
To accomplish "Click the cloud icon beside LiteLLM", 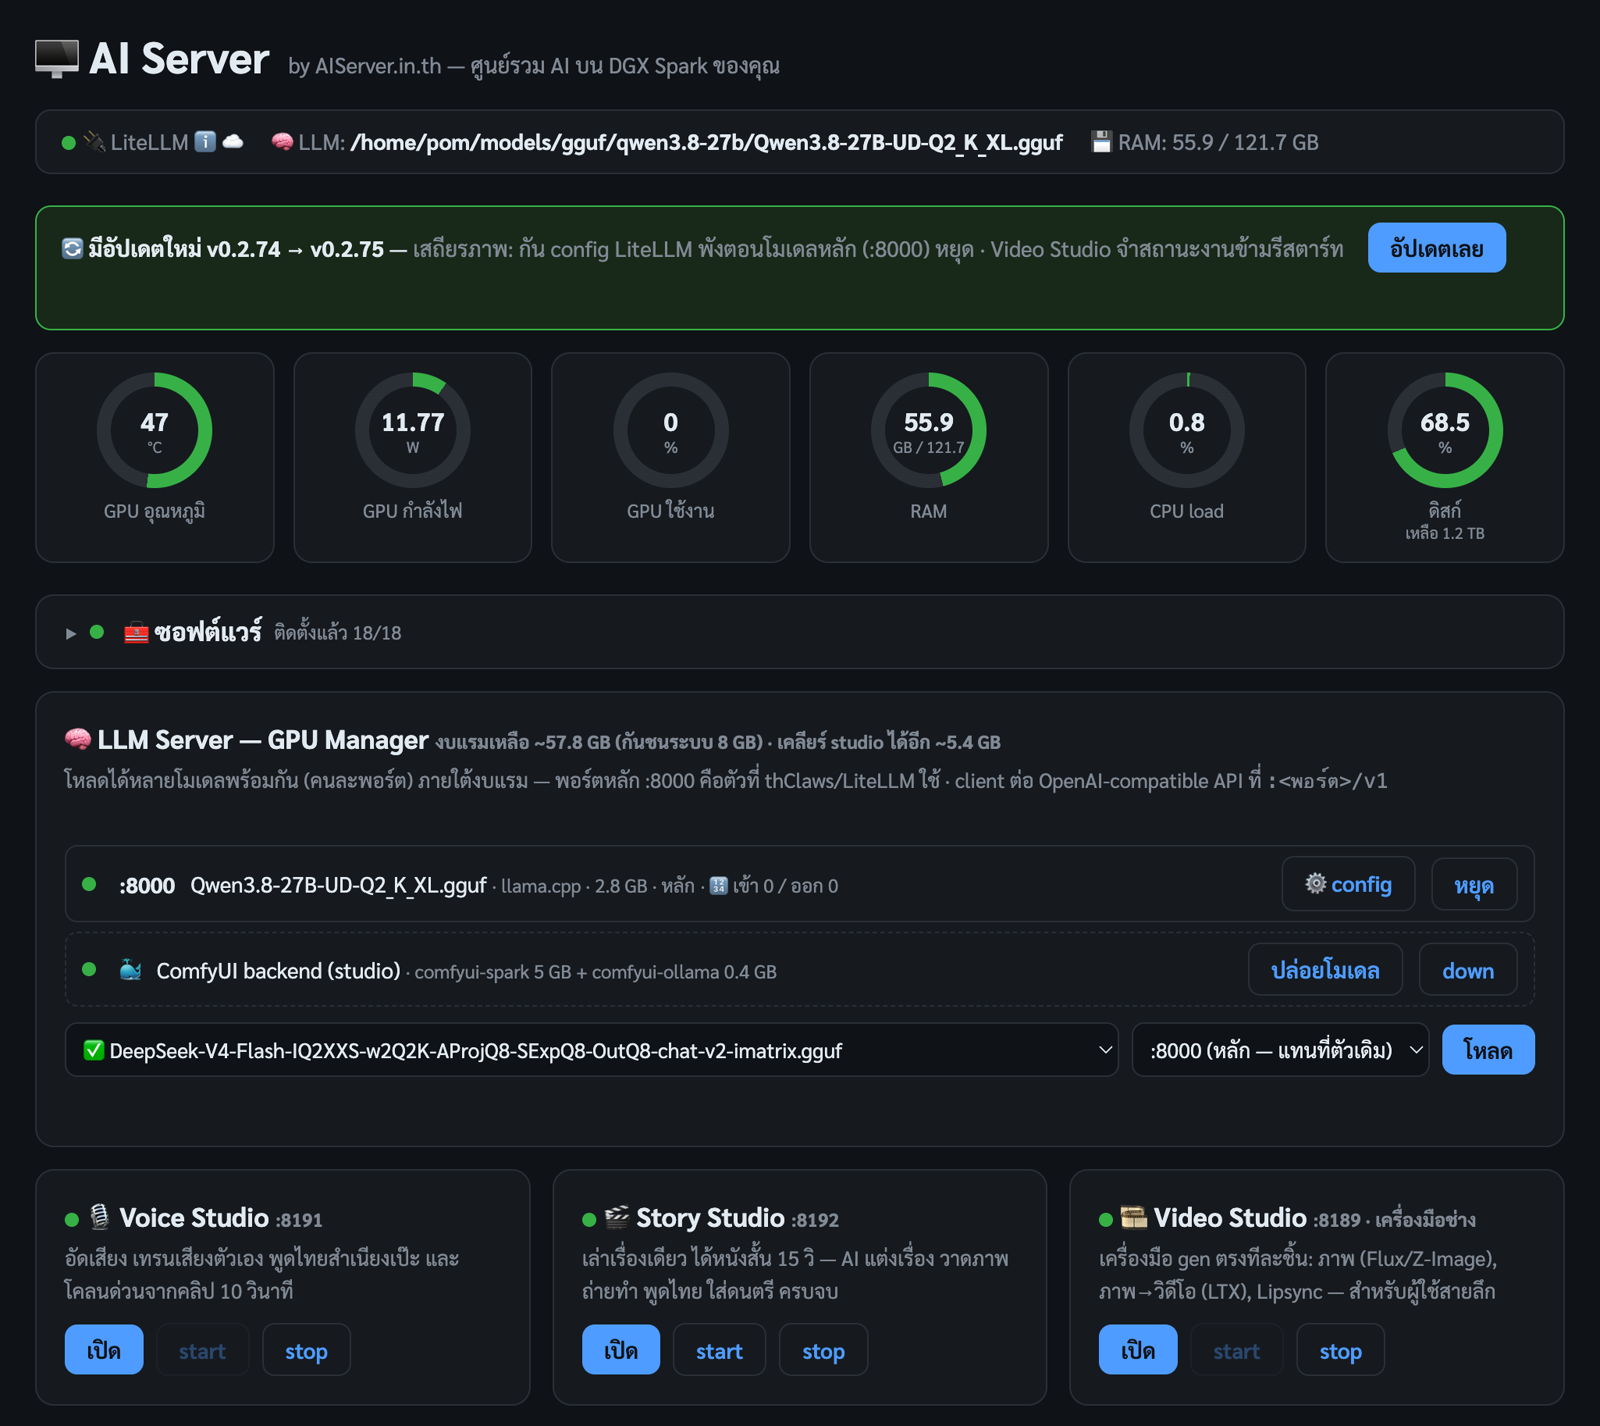I will coord(233,142).
